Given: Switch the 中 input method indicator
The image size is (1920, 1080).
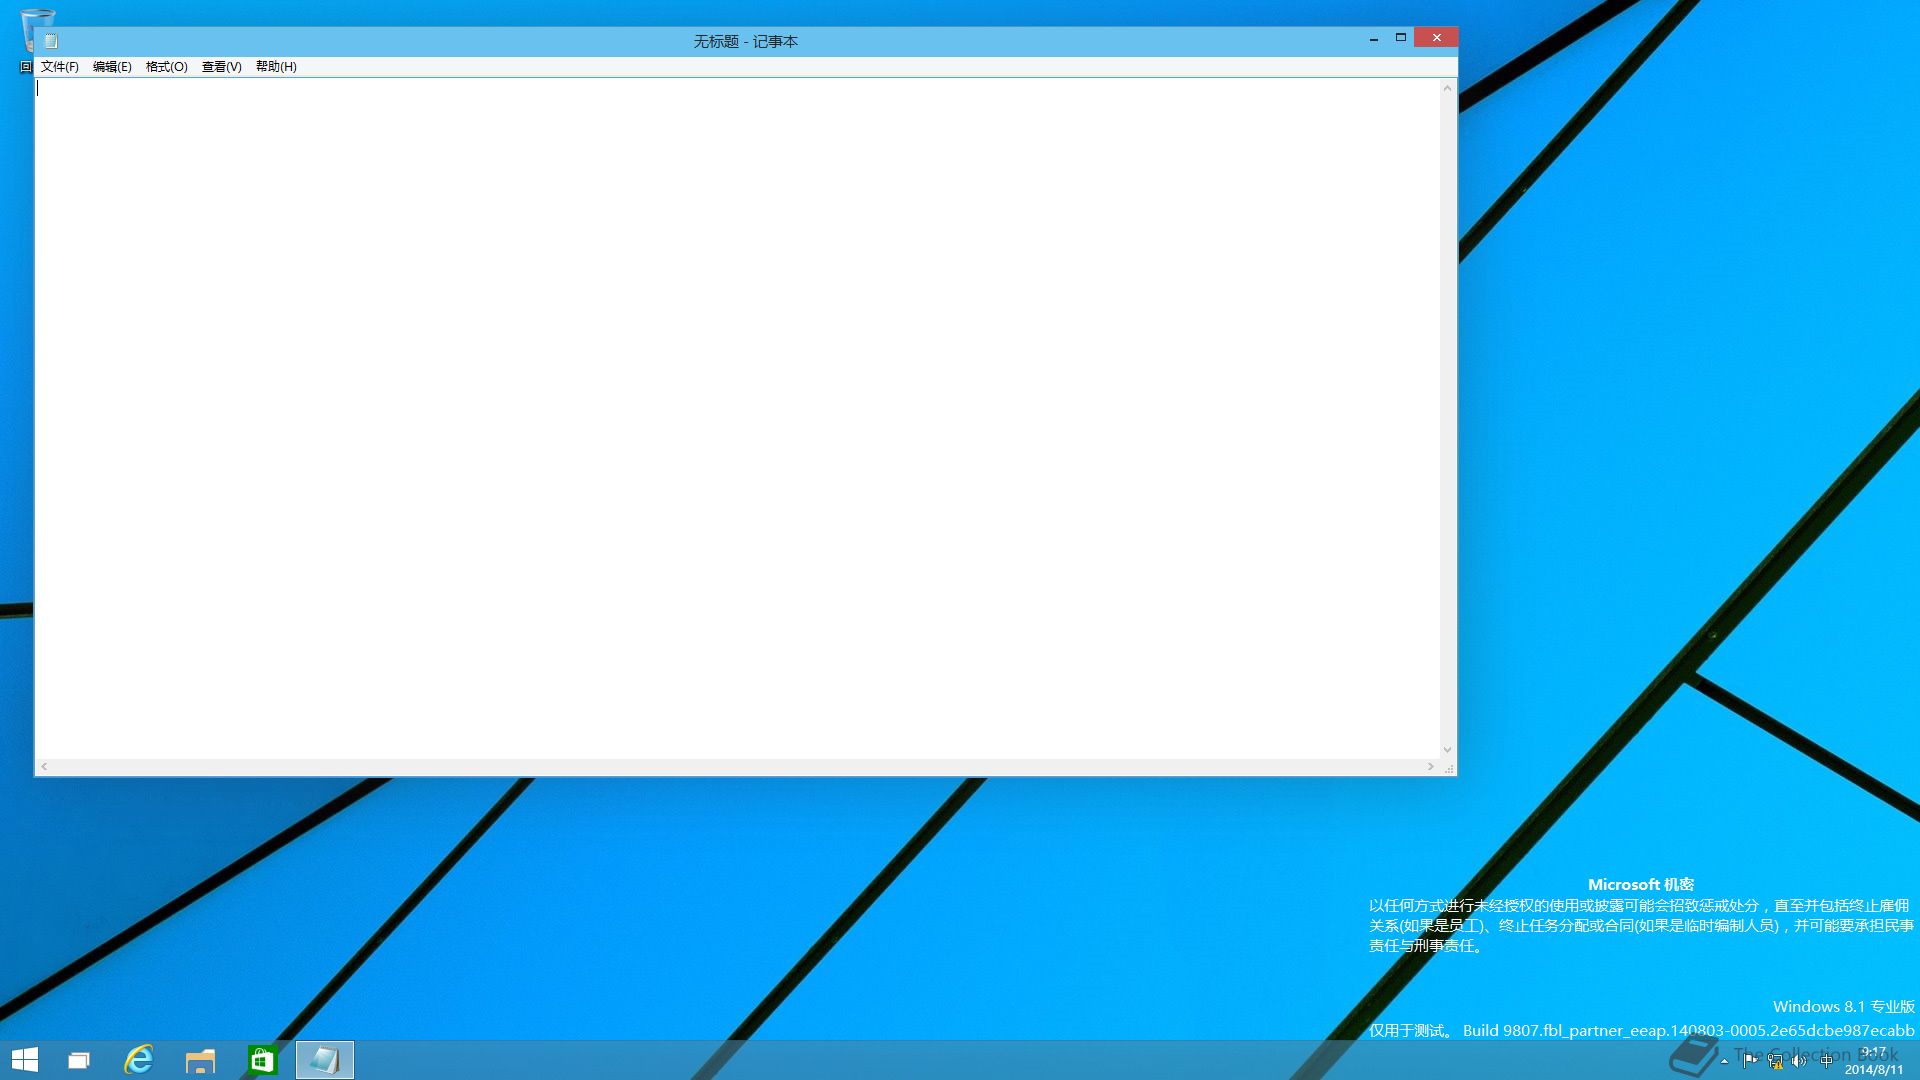Looking at the screenshot, I should click(x=1826, y=1060).
